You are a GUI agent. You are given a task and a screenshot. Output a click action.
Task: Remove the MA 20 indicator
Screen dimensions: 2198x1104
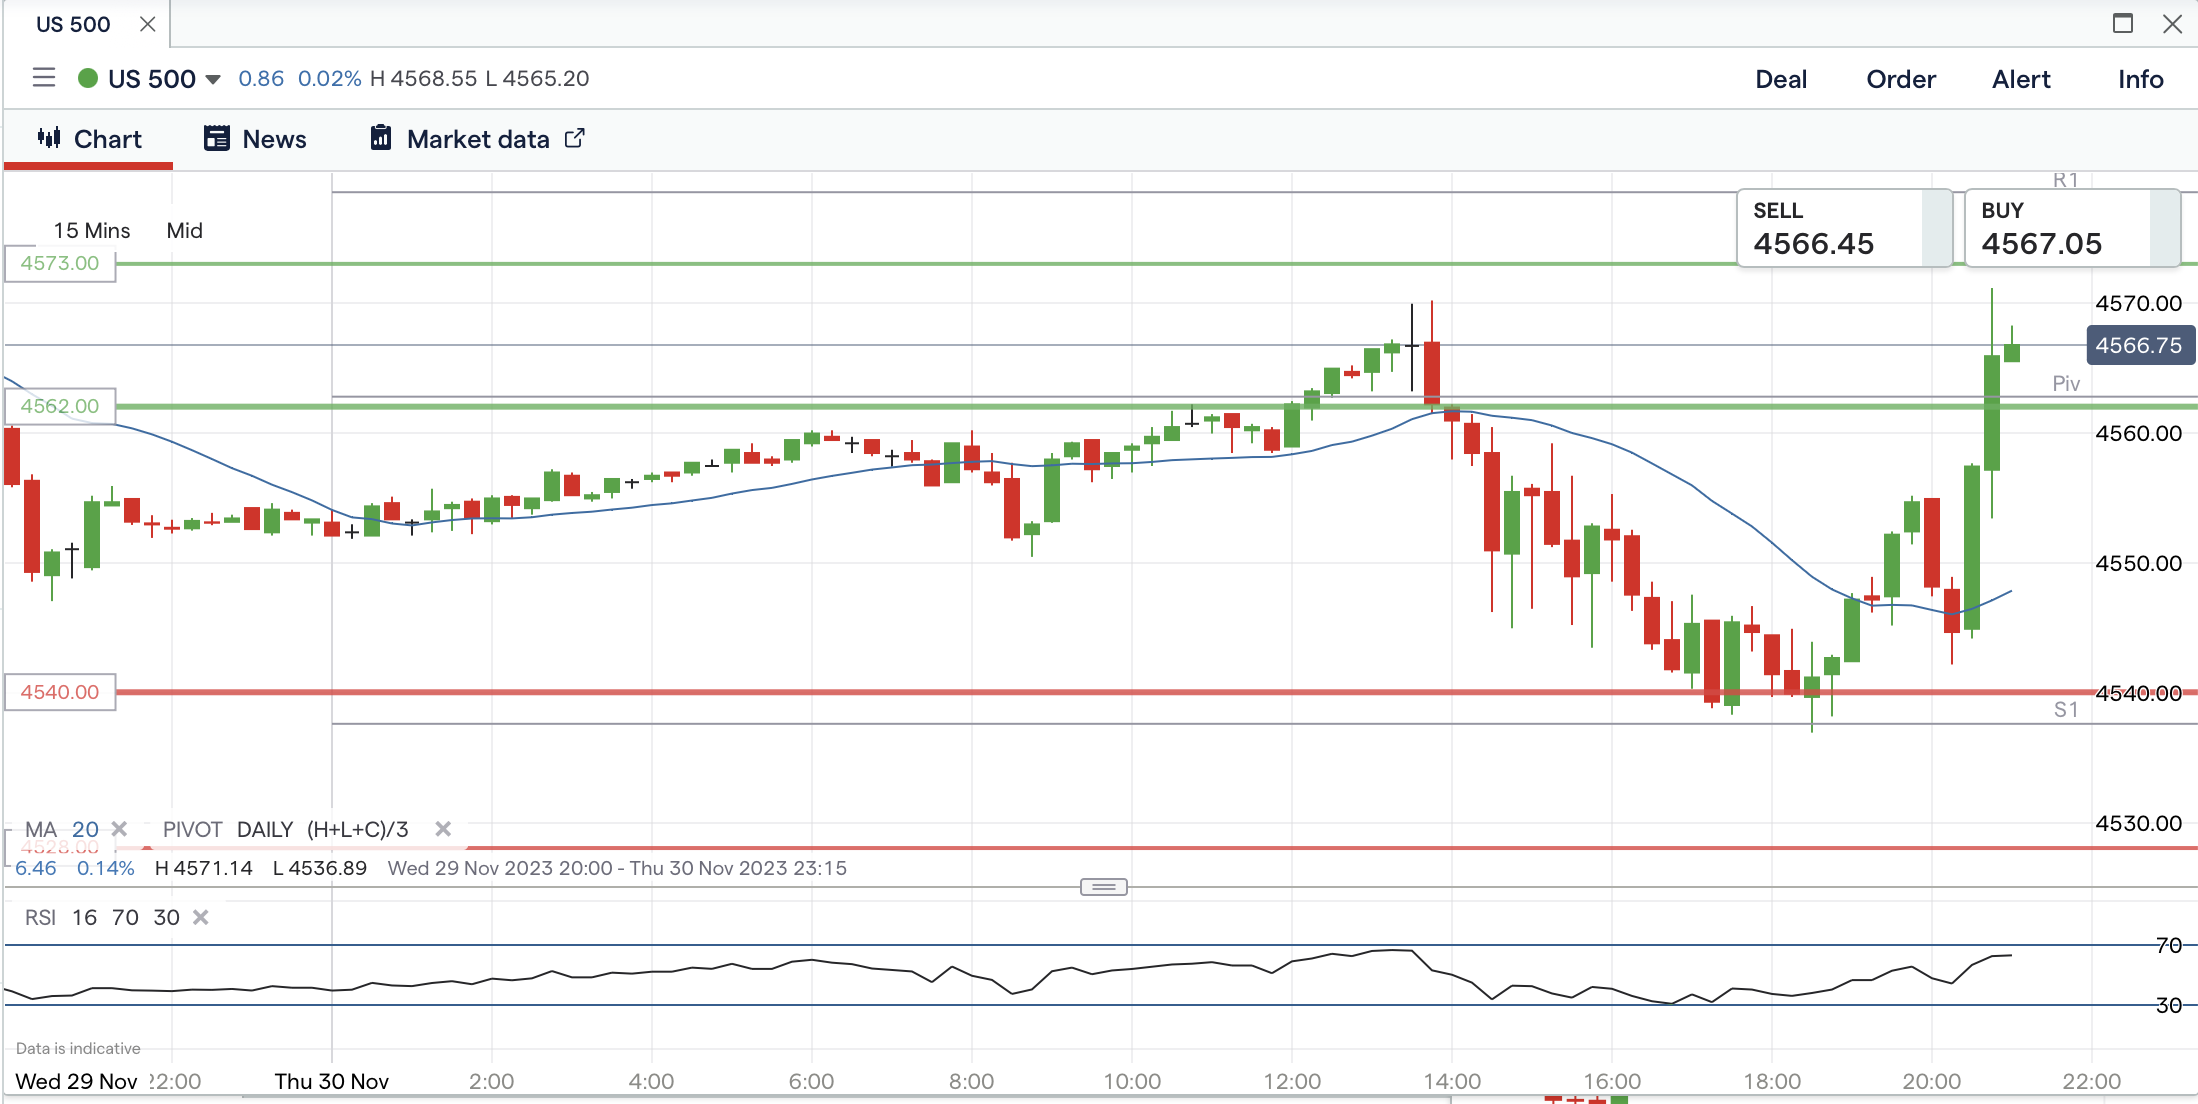tap(120, 829)
